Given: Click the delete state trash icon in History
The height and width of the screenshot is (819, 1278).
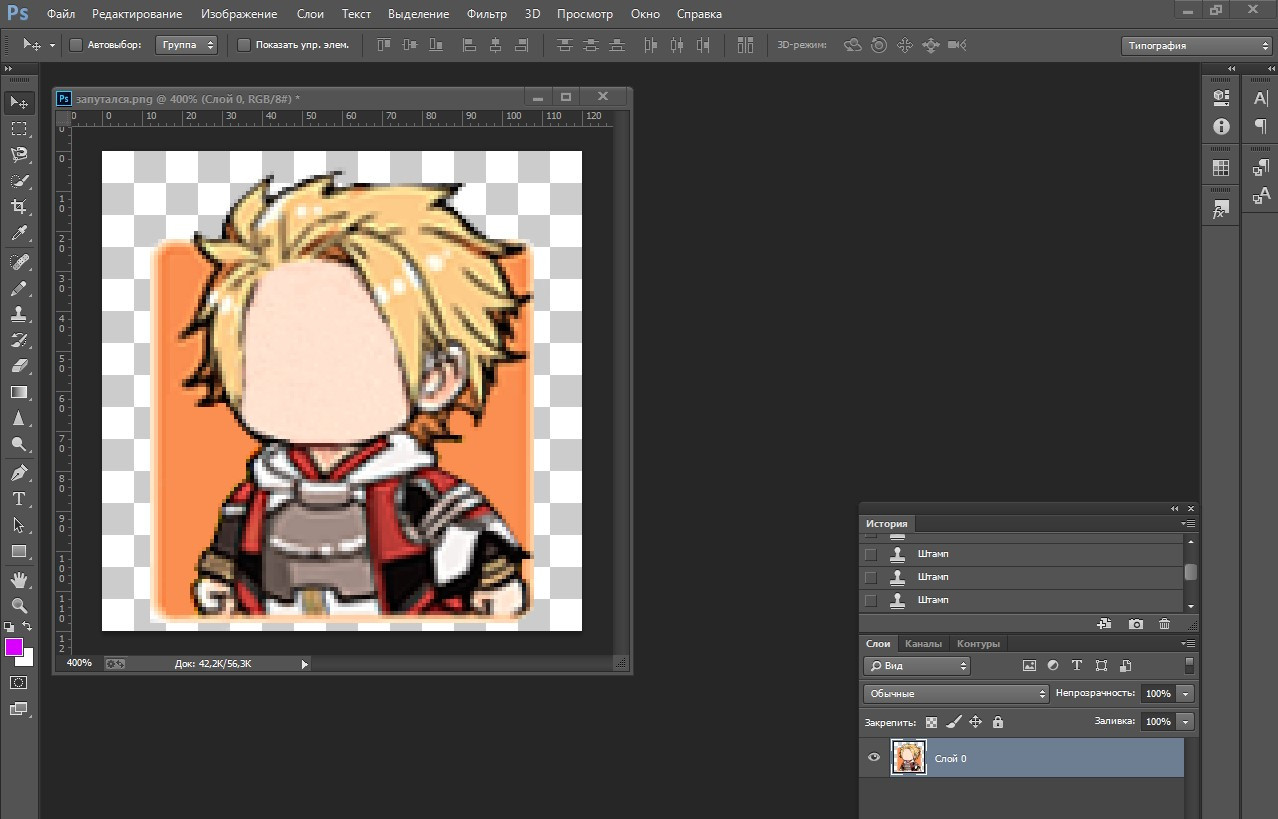Looking at the screenshot, I should coord(1164,624).
